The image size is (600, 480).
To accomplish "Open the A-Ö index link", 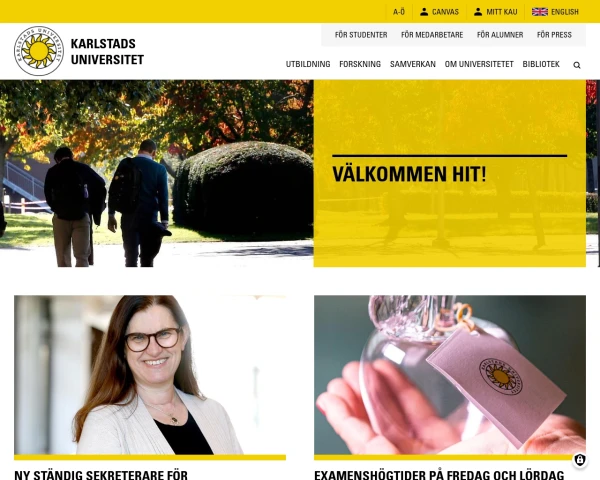I will [399, 12].
